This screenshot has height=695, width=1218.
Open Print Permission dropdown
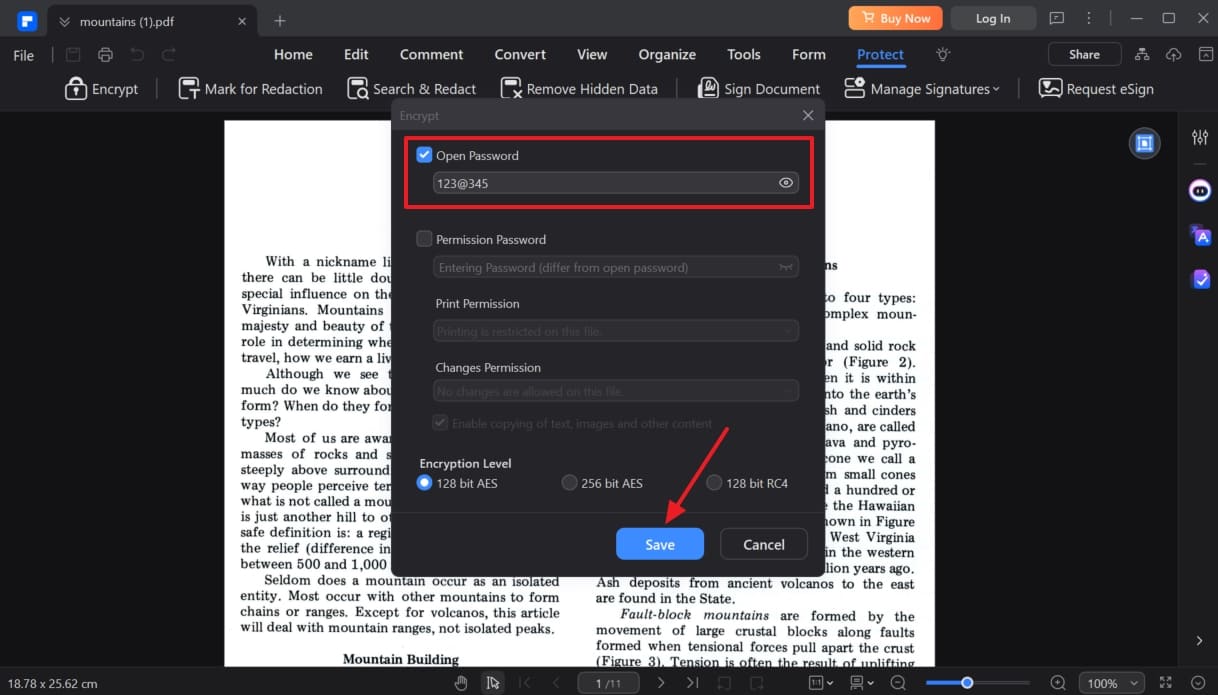[x=616, y=331]
